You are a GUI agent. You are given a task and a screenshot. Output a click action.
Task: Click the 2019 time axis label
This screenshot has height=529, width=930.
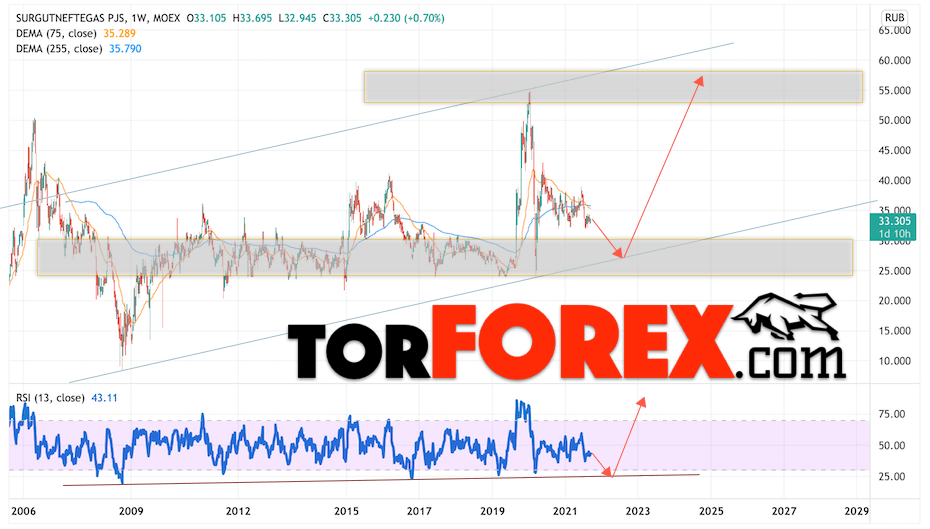(492, 511)
